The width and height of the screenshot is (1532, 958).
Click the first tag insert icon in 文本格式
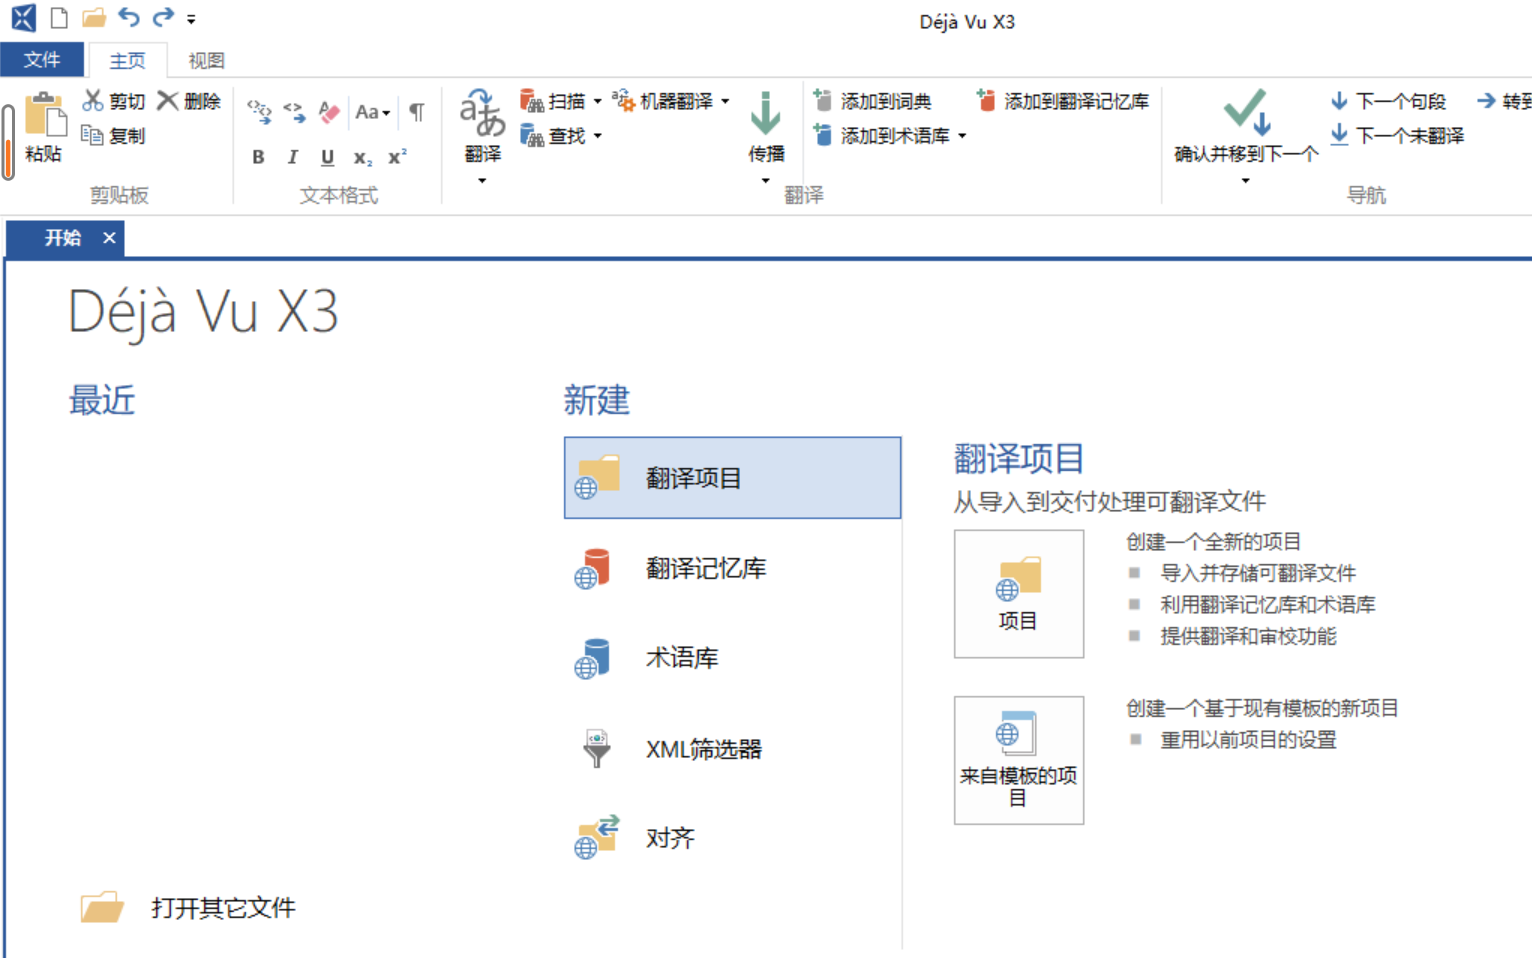pyautogui.click(x=259, y=112)
